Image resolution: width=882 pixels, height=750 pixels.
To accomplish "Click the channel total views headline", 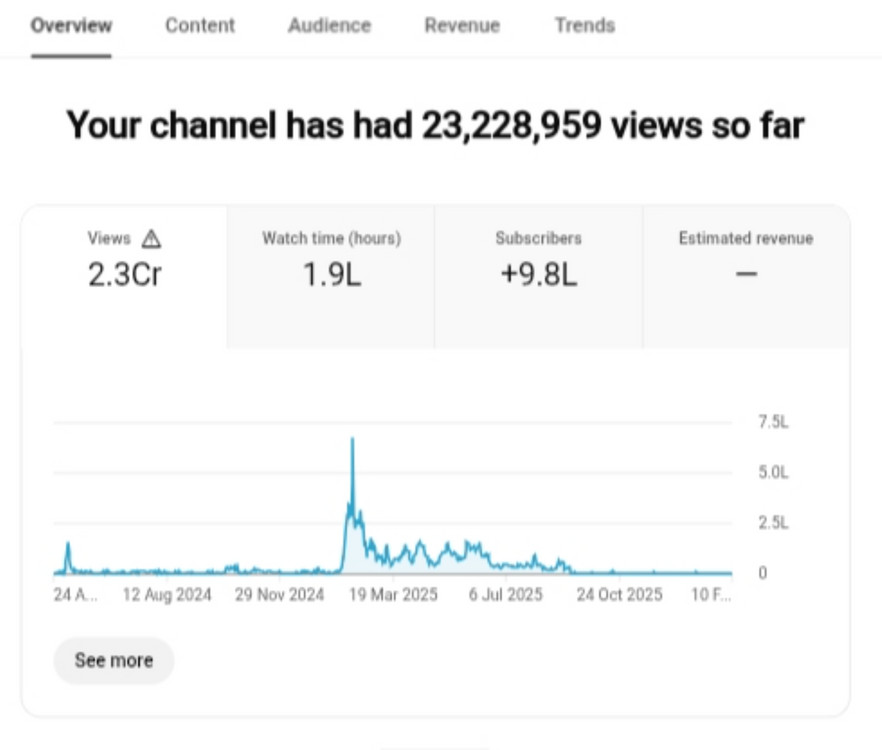I will pos(435,126).
